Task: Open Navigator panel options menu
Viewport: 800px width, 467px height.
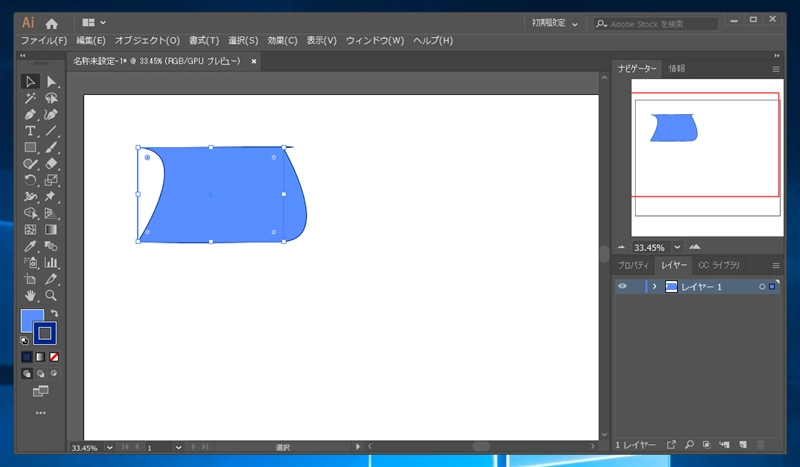Action: (776, 69)
